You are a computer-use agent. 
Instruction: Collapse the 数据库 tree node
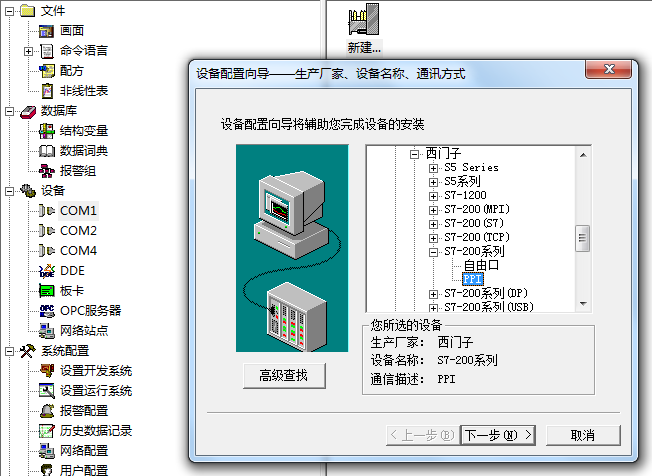point(9,111)
